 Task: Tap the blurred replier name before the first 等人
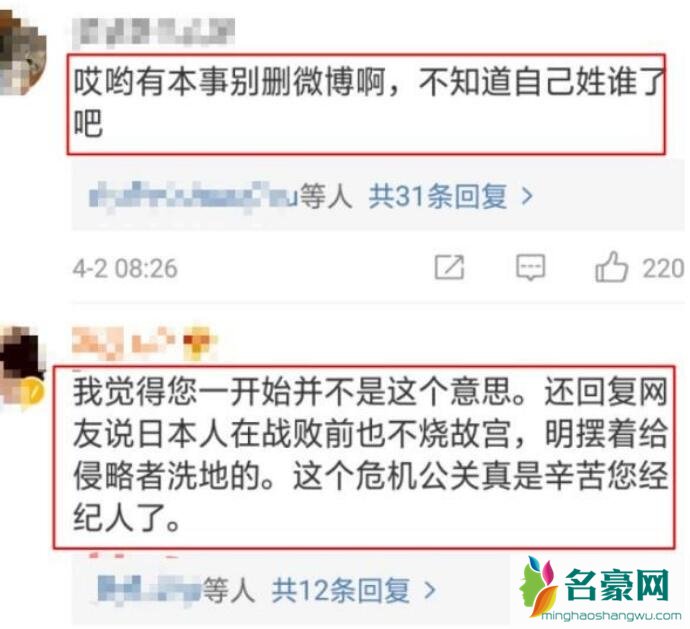pos(193,196)
